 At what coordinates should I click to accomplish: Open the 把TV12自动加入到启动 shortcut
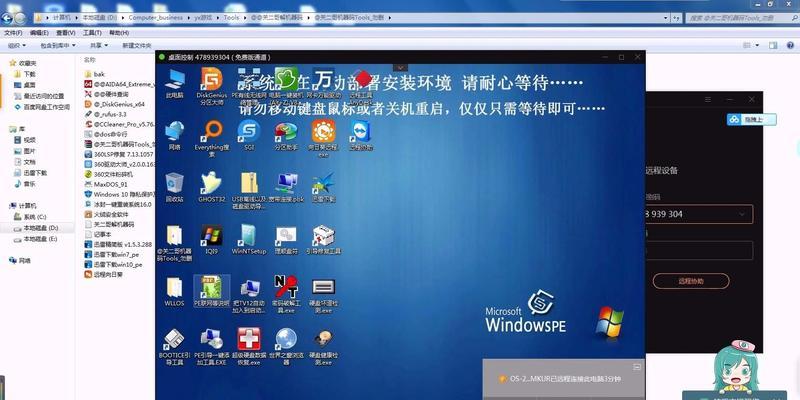pyautogui.click(x=249, y=295)
